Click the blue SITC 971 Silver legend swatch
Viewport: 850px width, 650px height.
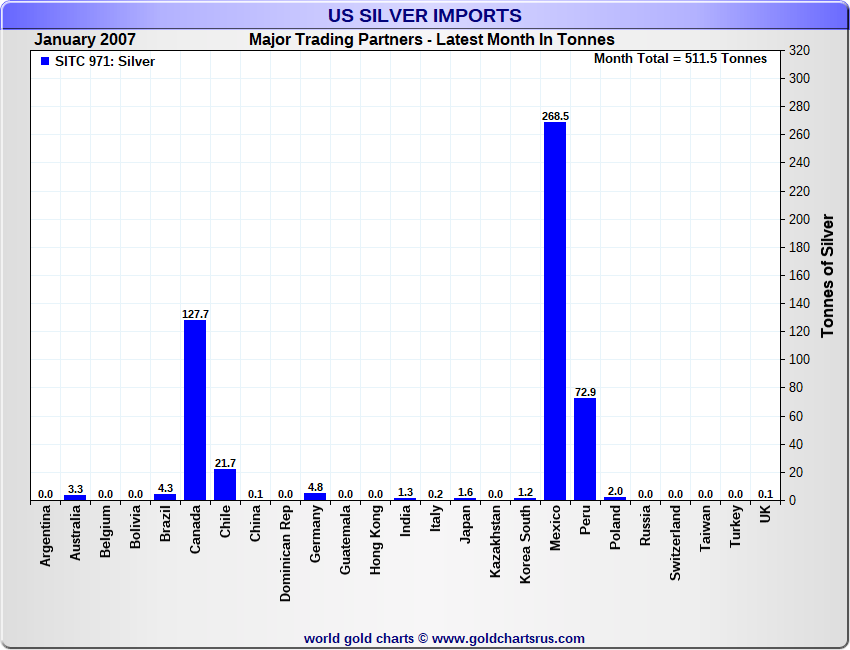45,61
